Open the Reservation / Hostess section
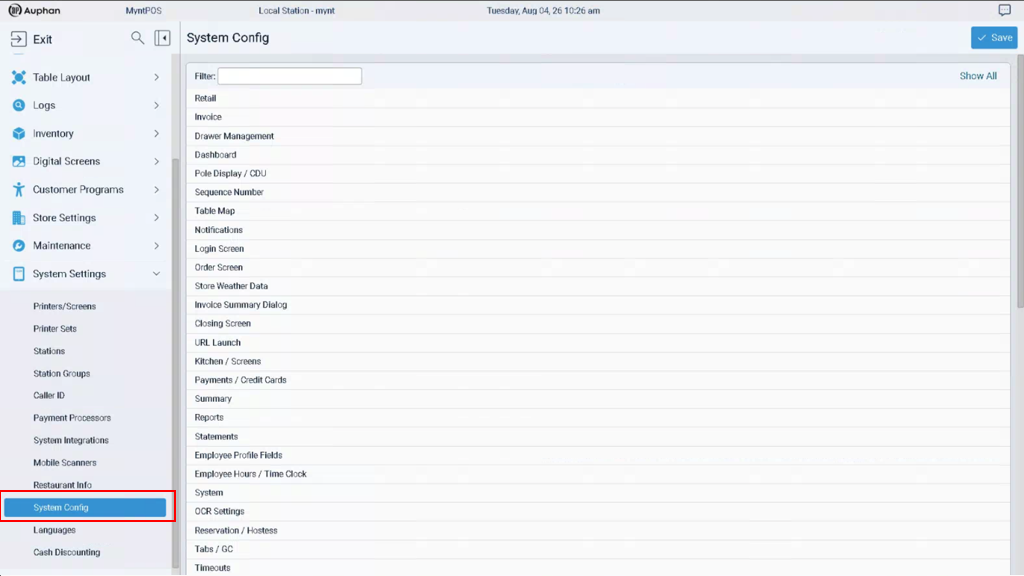Viewport: 1024px width, 576px height. (x=598, y=530)
